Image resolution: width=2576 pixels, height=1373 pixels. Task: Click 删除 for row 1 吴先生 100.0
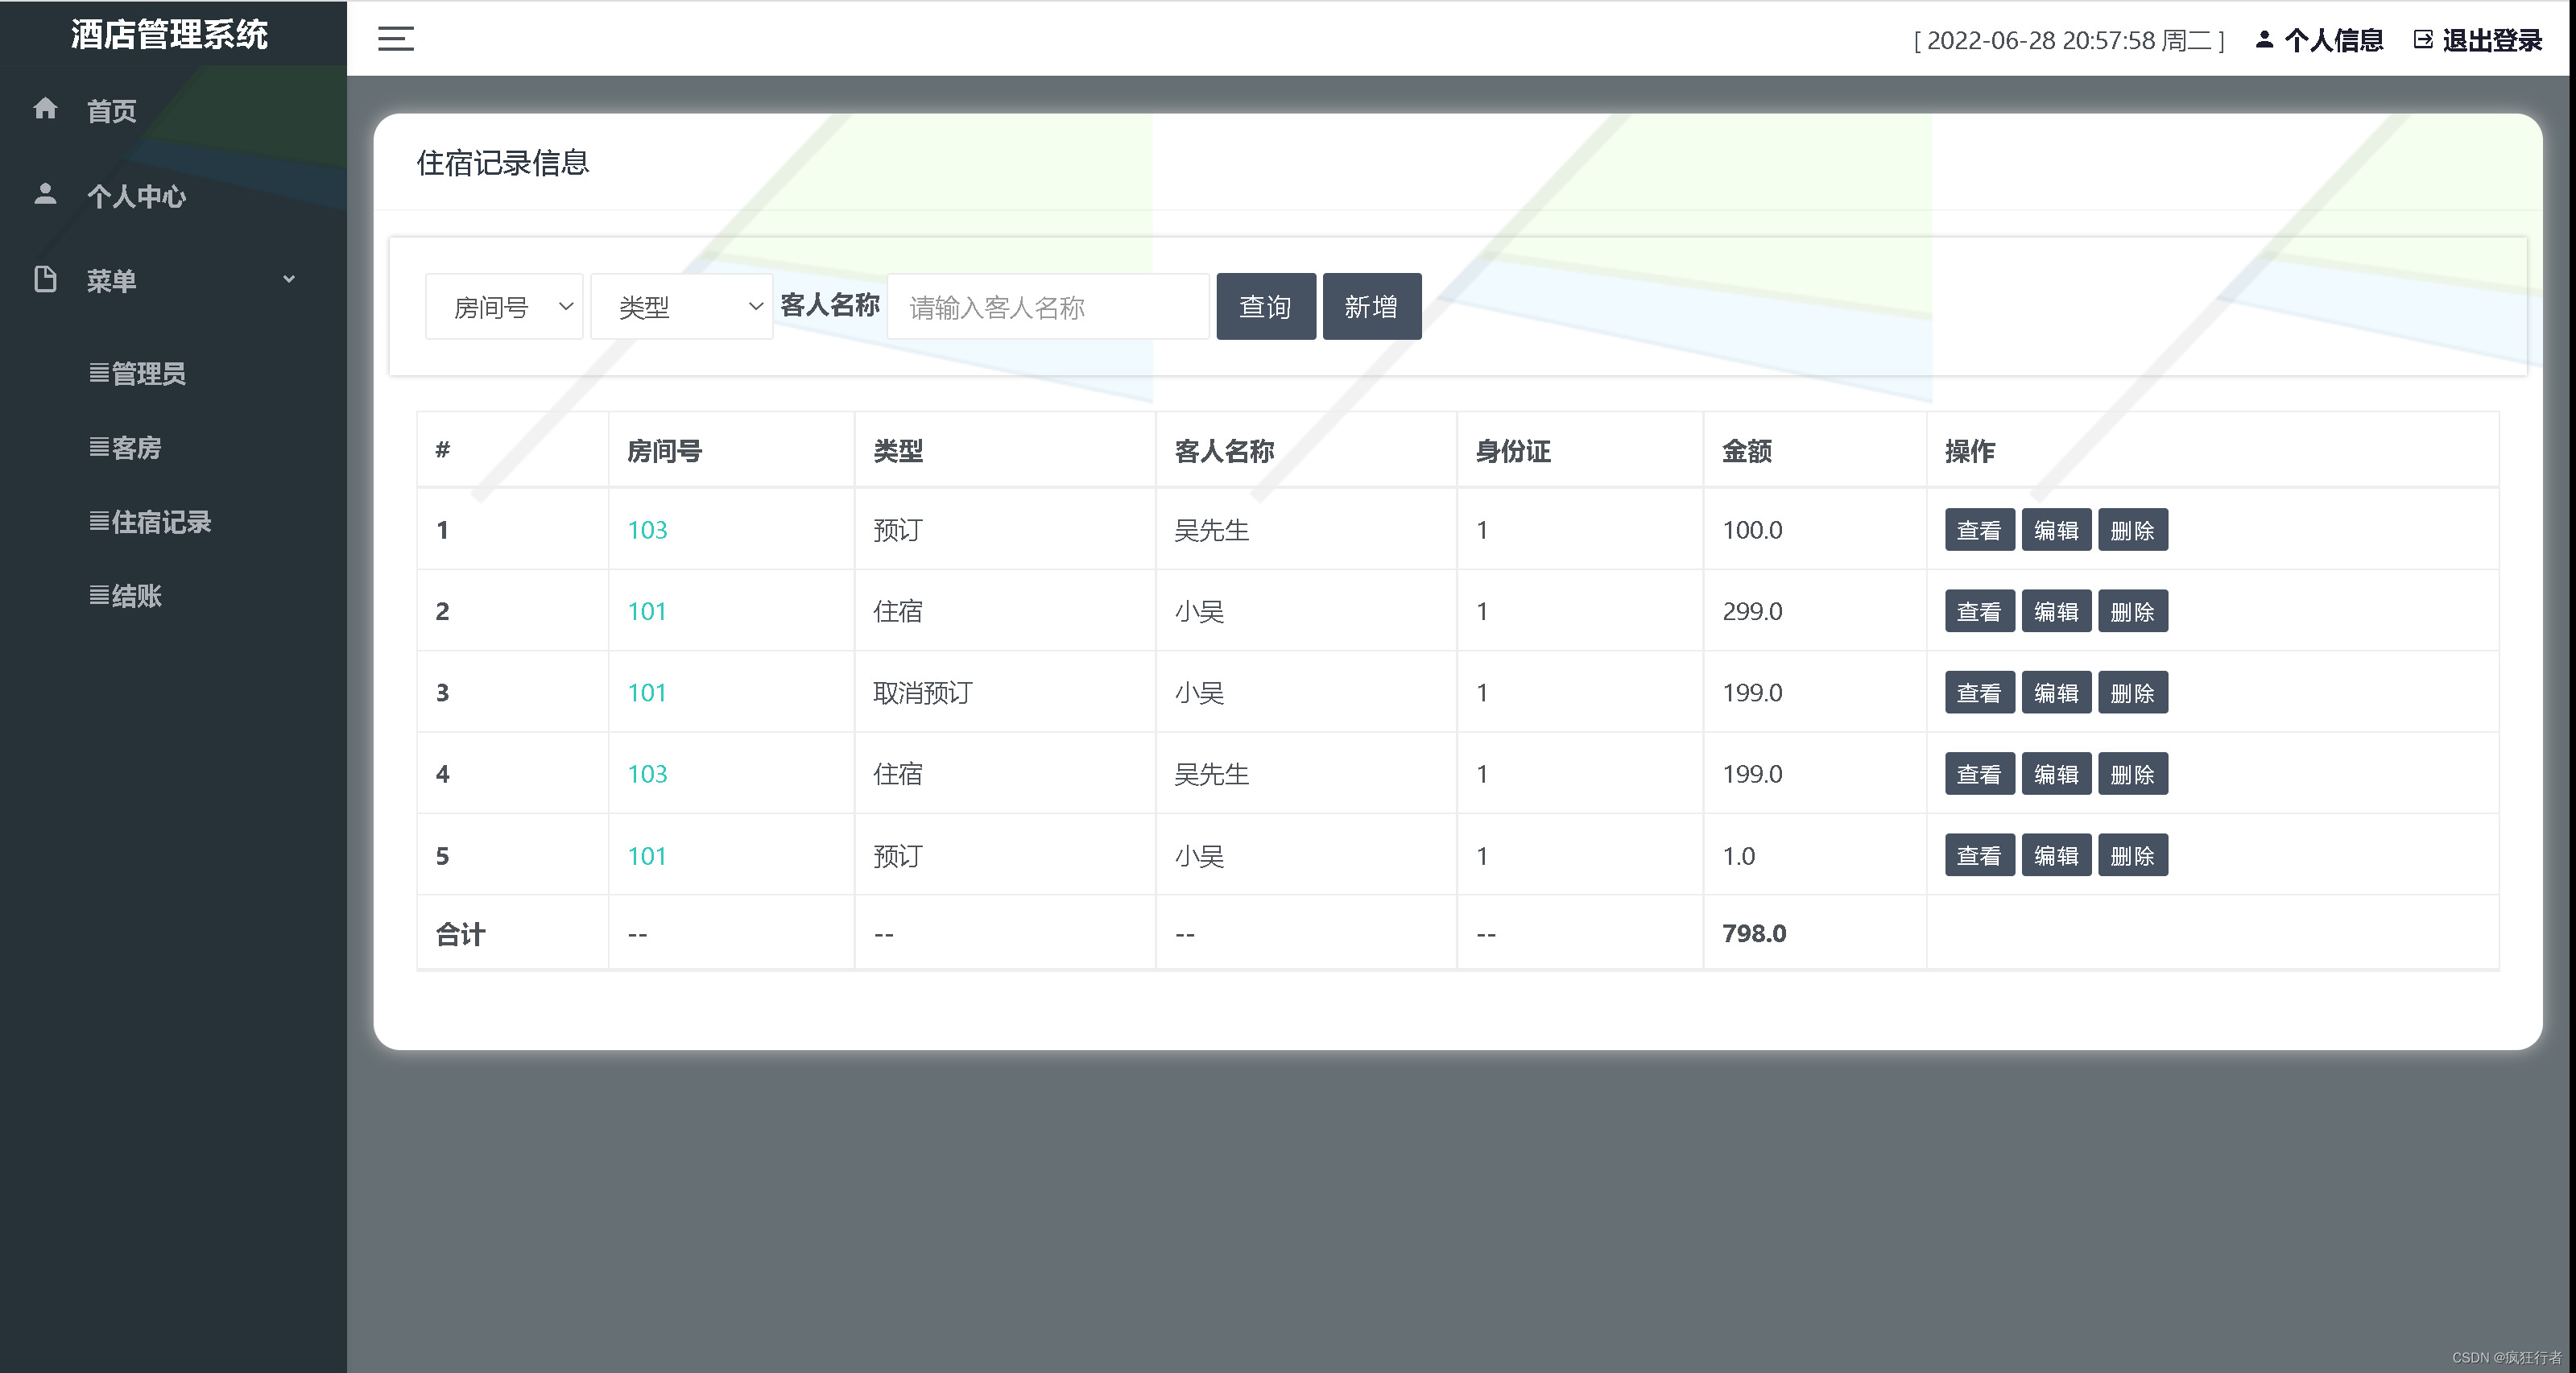[x=2133, y=530]
